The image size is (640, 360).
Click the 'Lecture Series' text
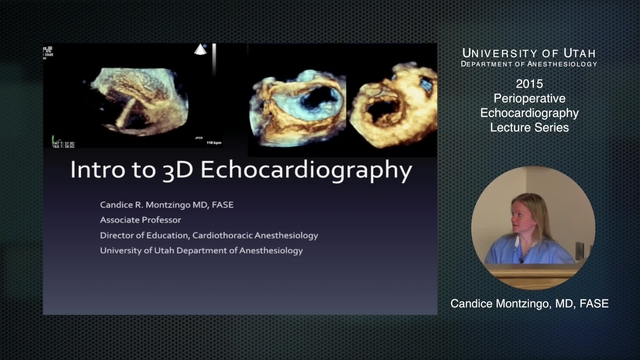pyautogui.click(x=529, y=128)
